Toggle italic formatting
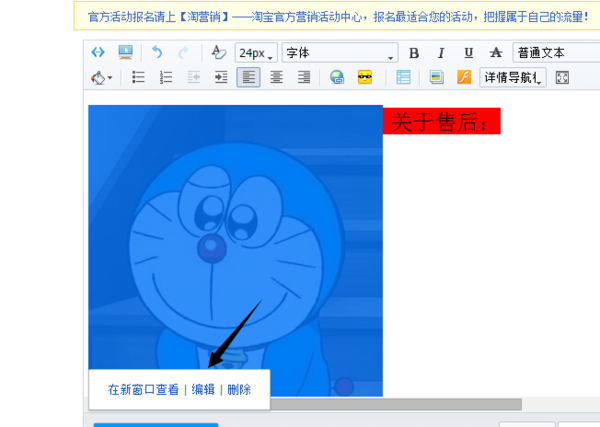The height and width of the screenshot is (427, 600). click(x=441, y=53)
